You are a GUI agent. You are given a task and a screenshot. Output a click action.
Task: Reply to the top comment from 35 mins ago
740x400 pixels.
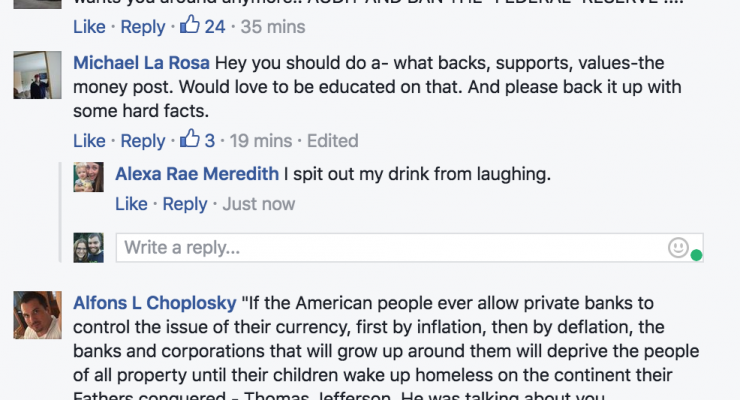[x=143, y=26]
